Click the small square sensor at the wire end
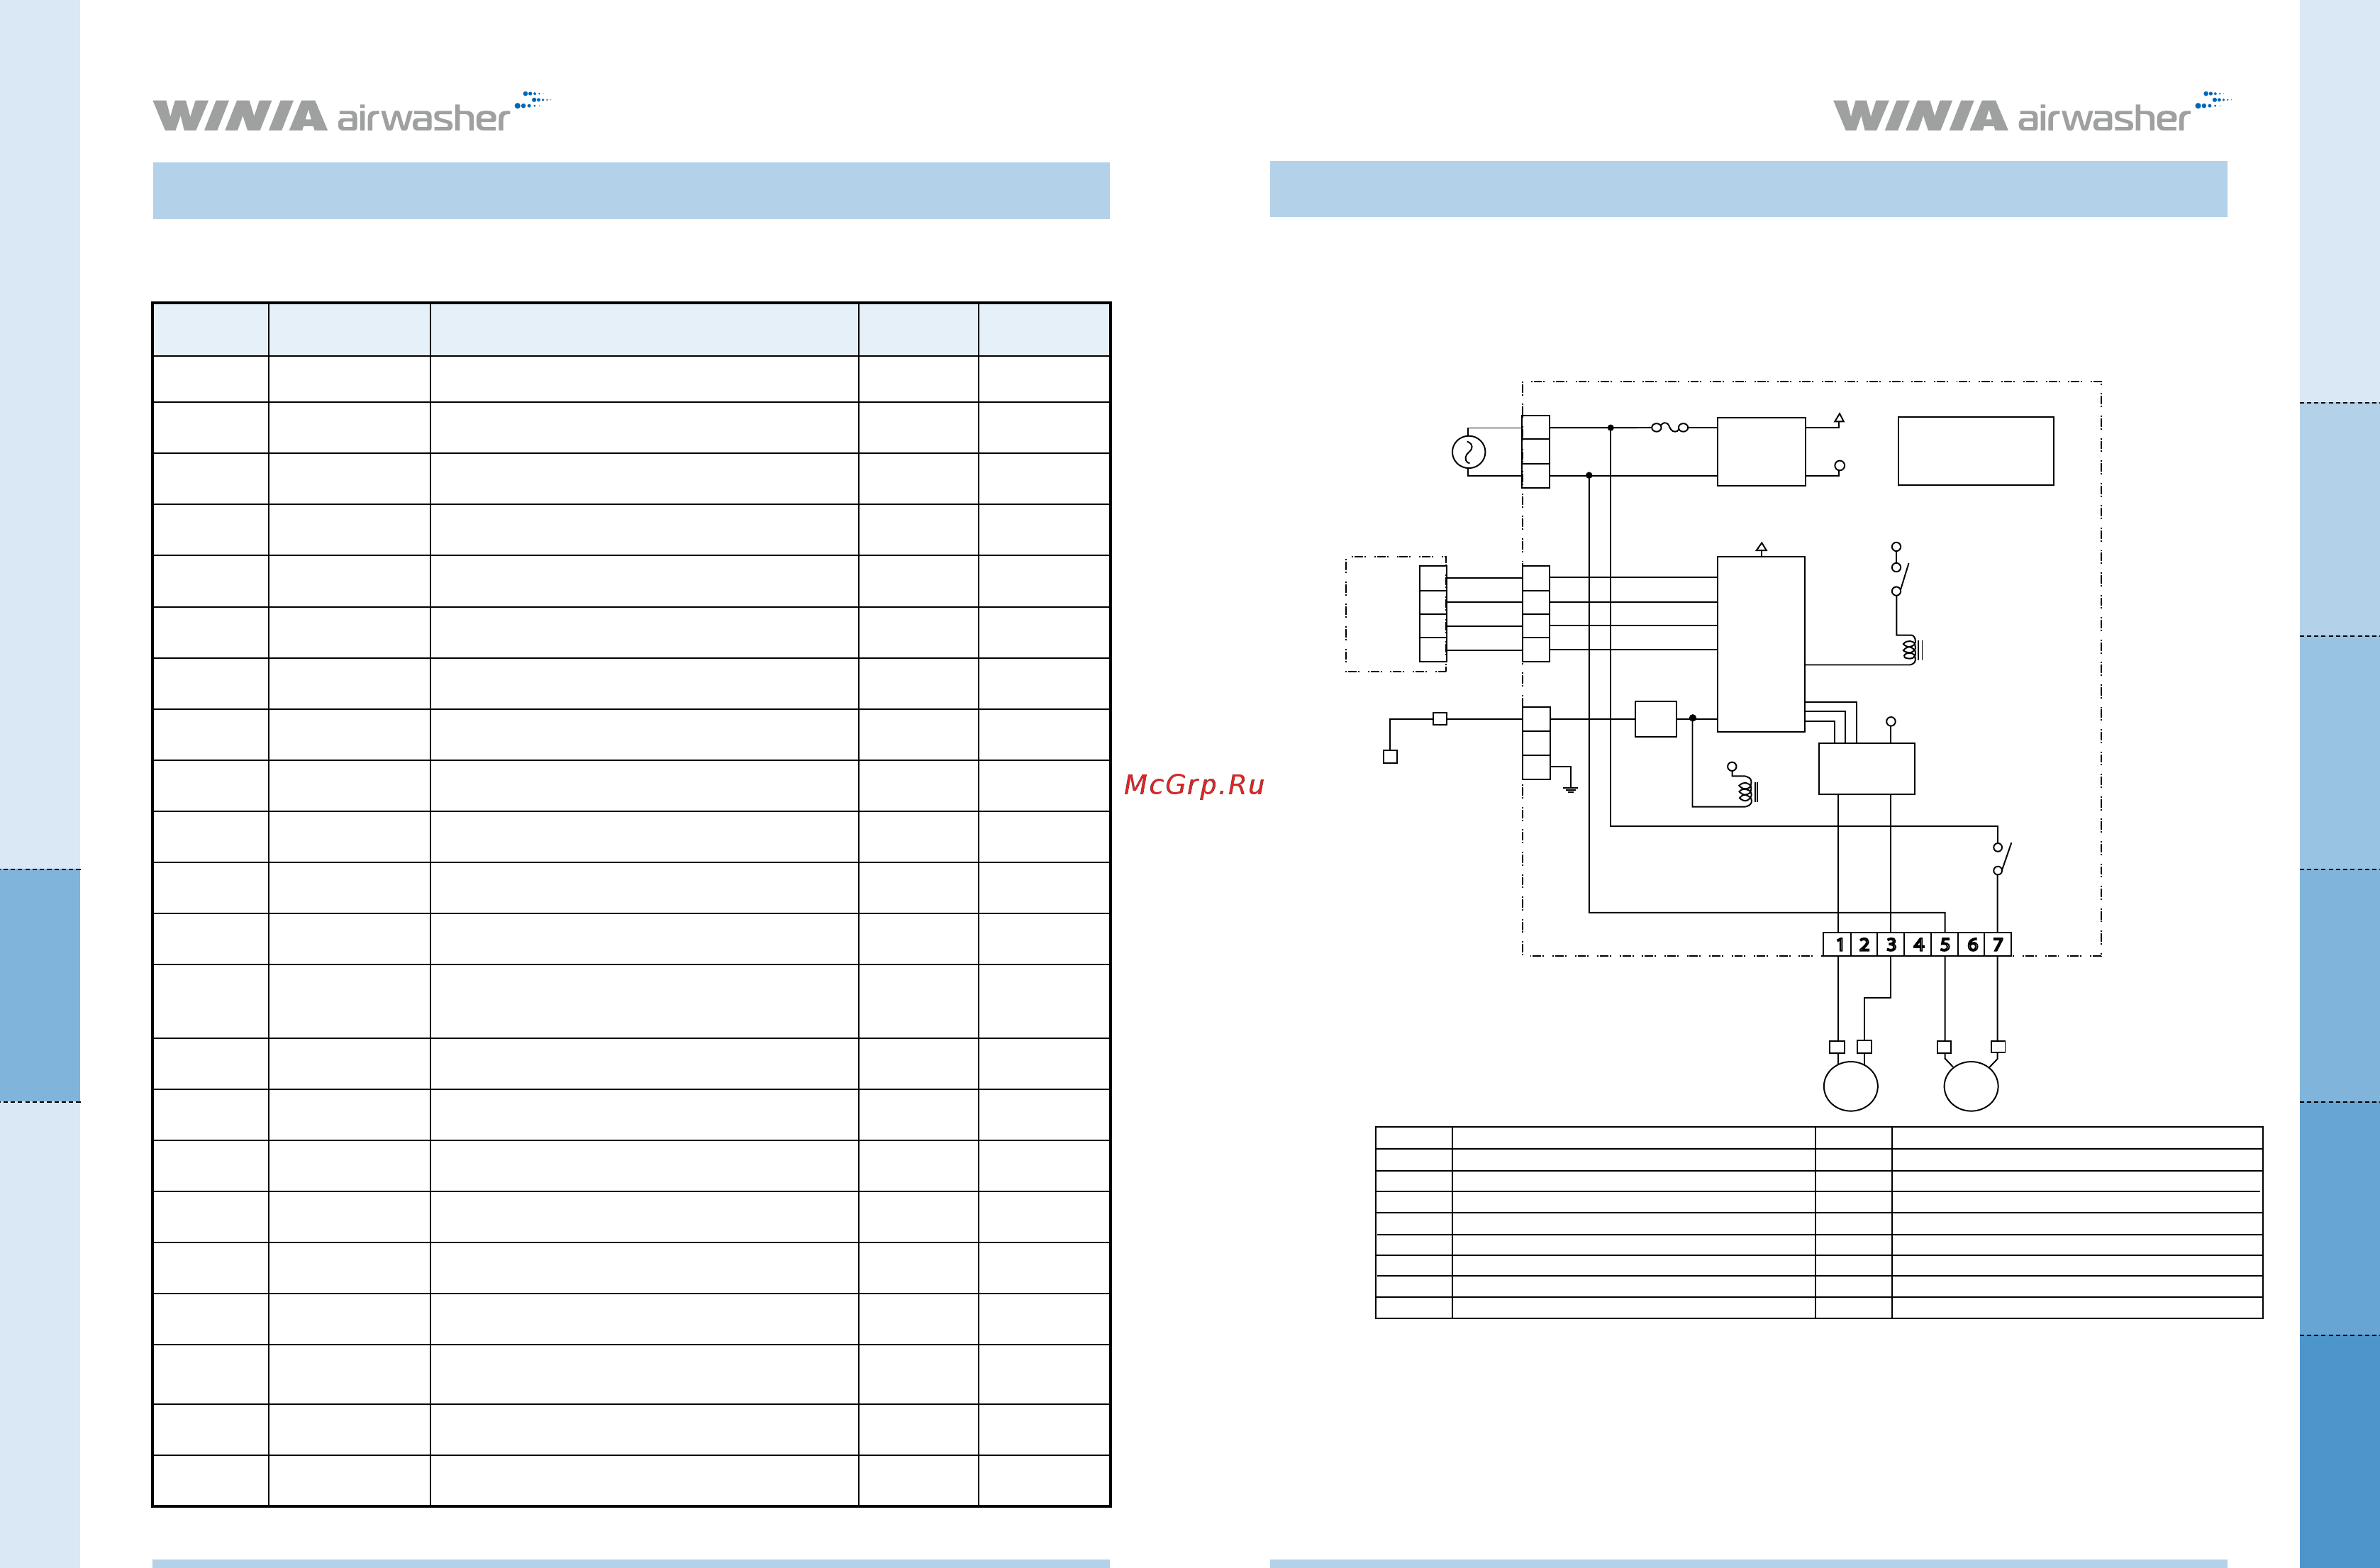 click(1390, 757)
